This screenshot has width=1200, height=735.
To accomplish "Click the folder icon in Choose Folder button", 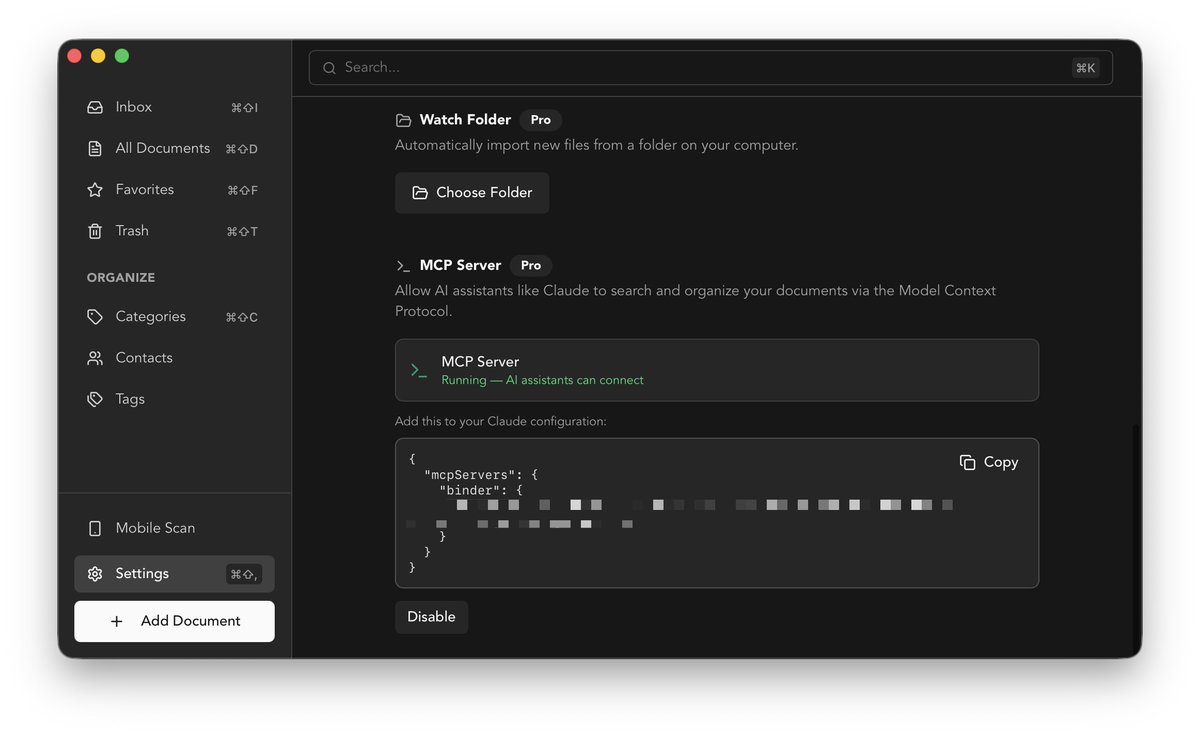I will (x=420, y=193).
